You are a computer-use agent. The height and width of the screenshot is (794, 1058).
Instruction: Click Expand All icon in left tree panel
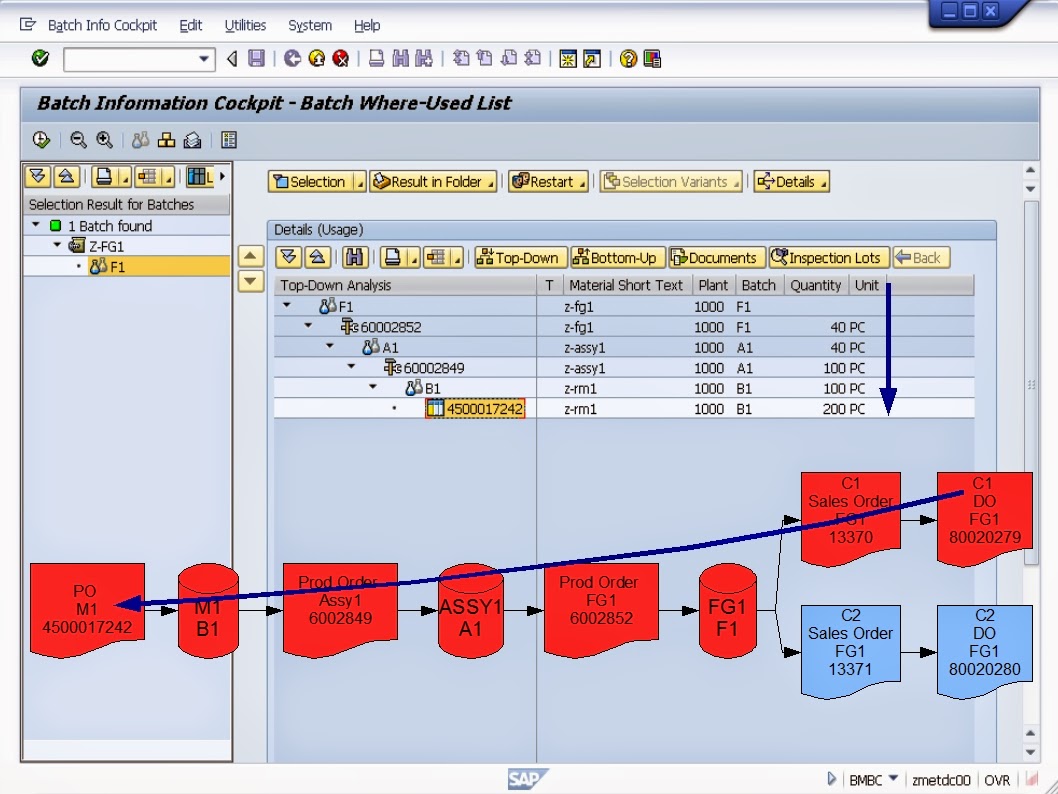click(38, 177)
